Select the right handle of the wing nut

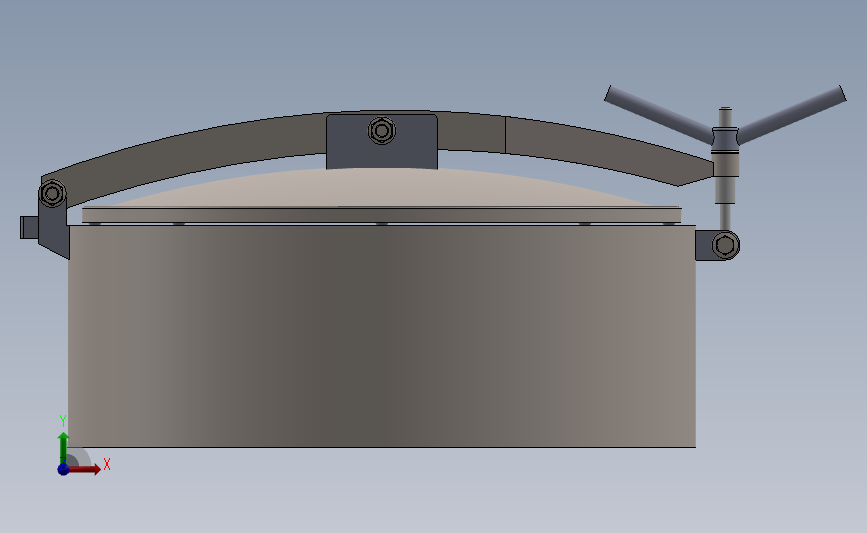(792, 114)
